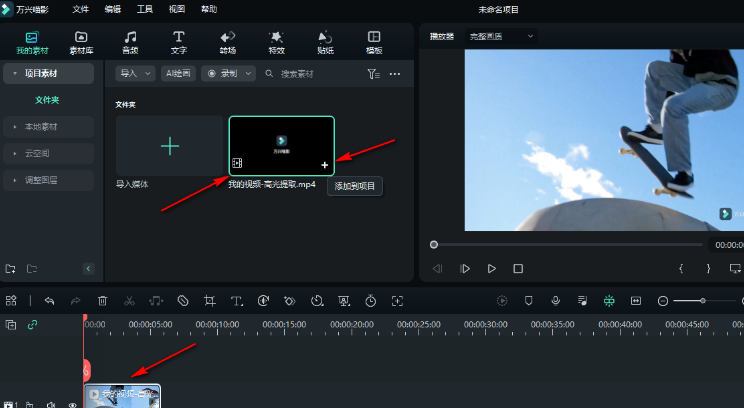Stop the preview playback
744x408 pixels.
click(x=518, y=269)
